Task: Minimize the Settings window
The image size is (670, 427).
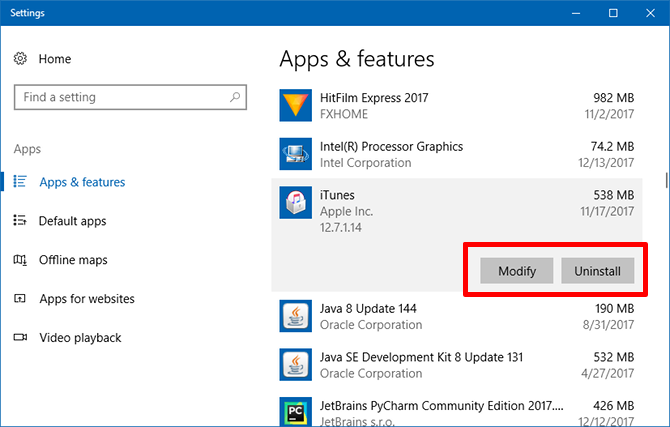Action: coord(576,13)
